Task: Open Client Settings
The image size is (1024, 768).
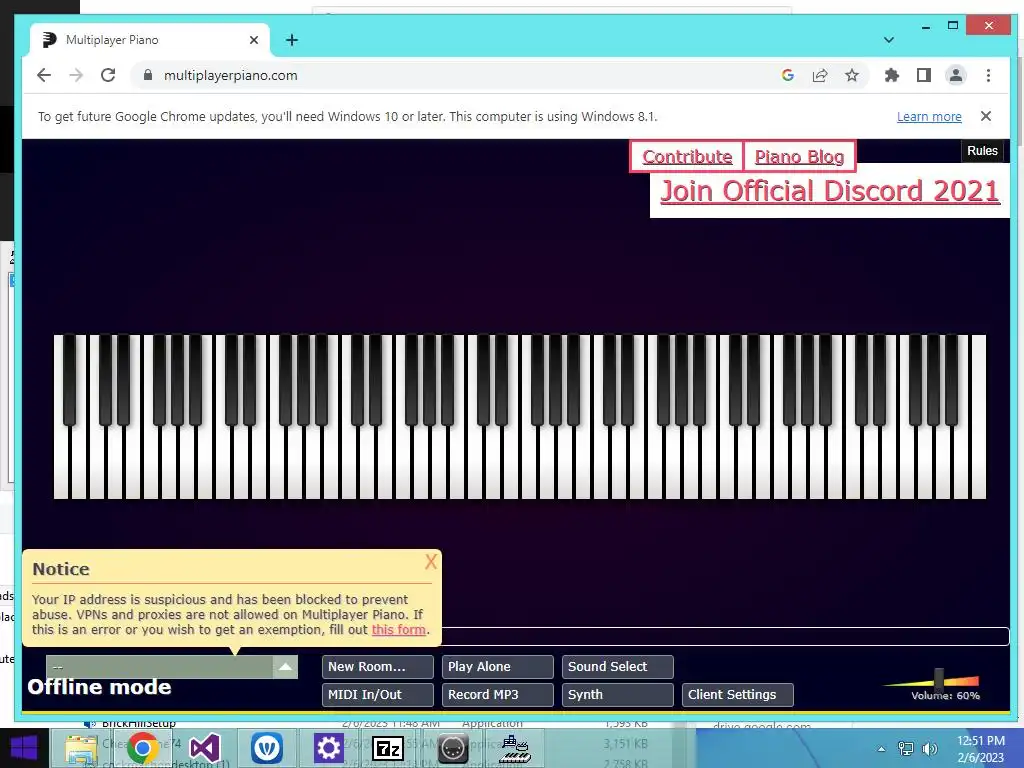Action: [737, 695]
